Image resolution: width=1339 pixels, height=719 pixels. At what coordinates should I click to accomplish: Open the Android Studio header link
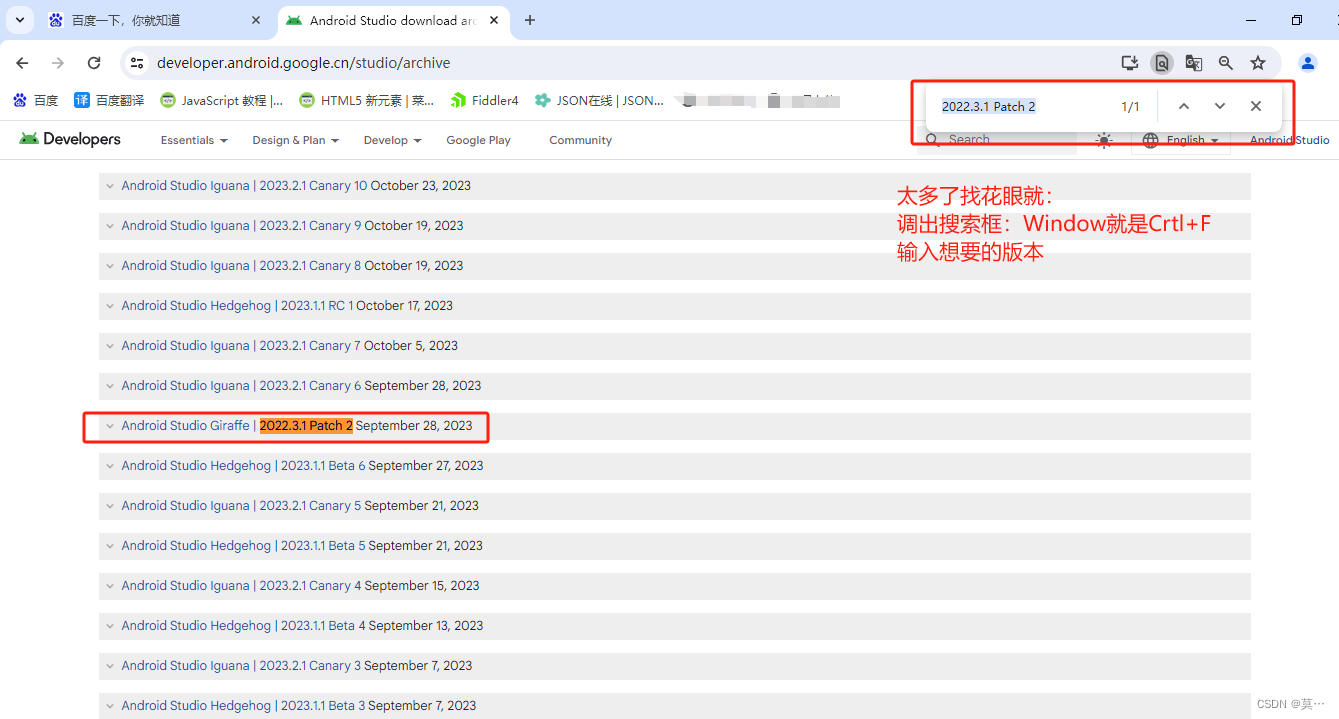(x=1290, y=140)
